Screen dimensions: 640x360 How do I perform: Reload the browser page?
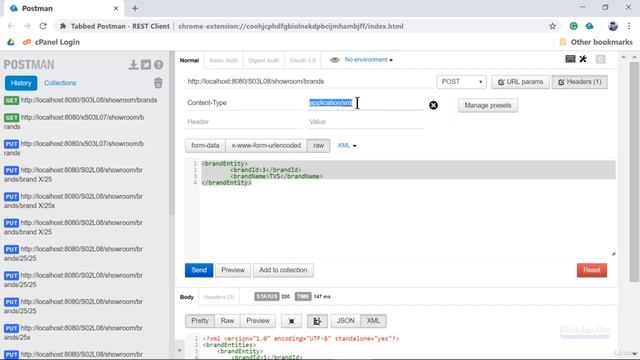[43, 26]
